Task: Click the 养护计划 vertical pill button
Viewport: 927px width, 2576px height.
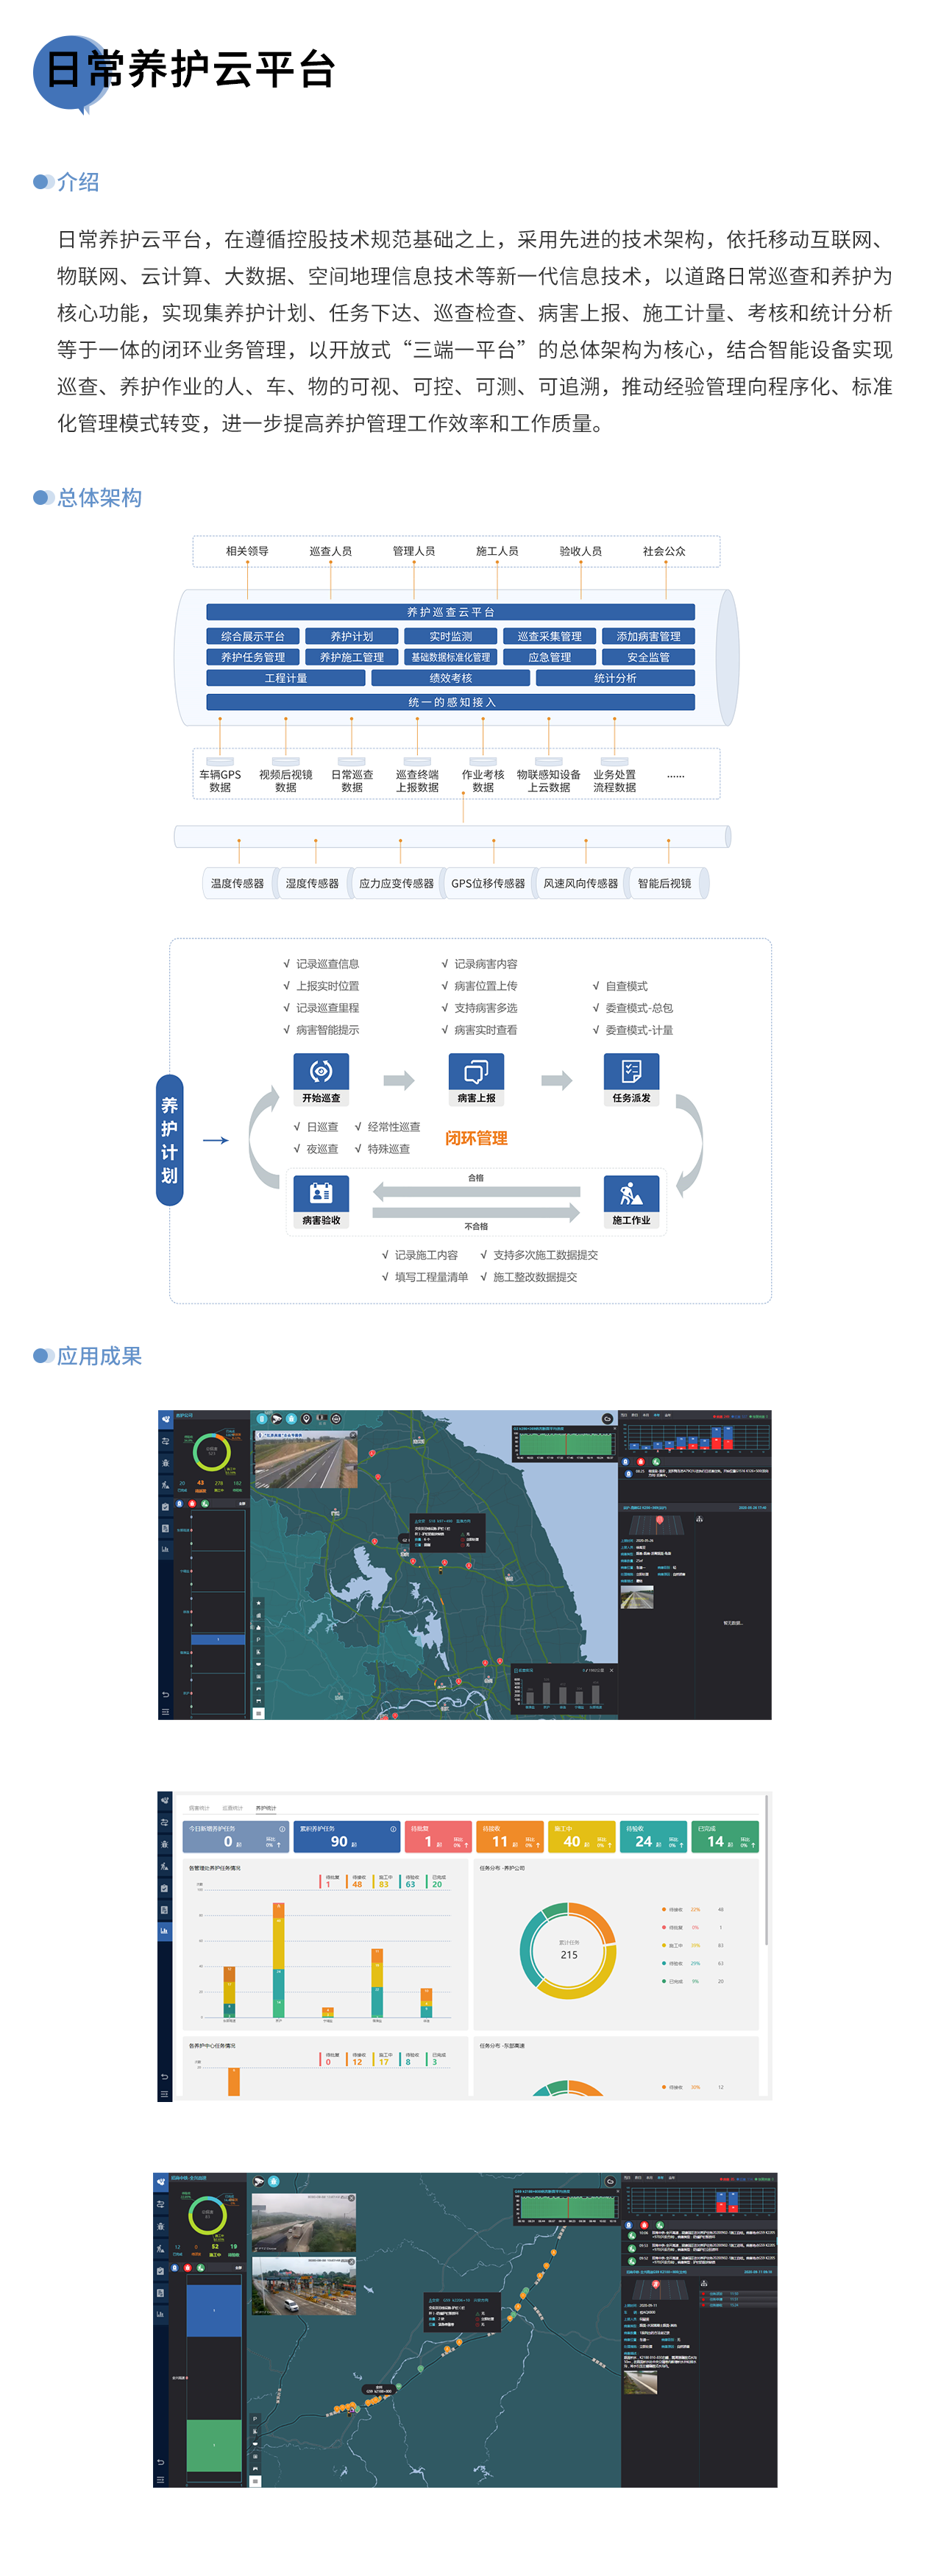Action: pos(169,1140)
